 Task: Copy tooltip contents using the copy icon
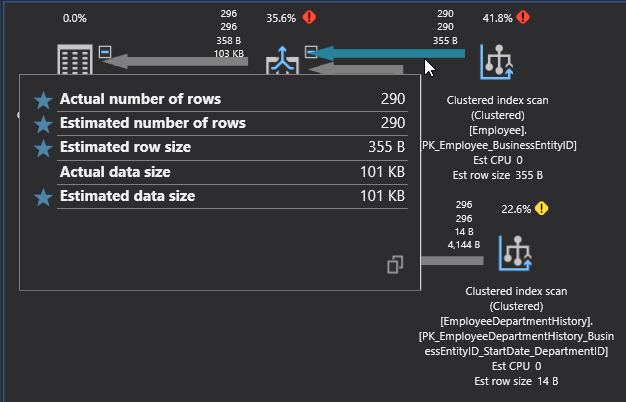coord(396,264)
